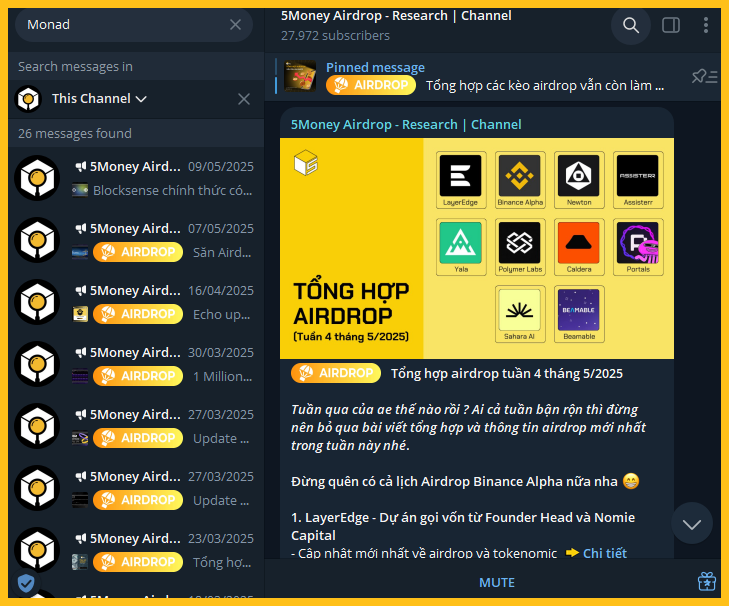Open the channel search magnifier icon
The height and width of the screenshot is (606, 729).
tap(630, 25)
